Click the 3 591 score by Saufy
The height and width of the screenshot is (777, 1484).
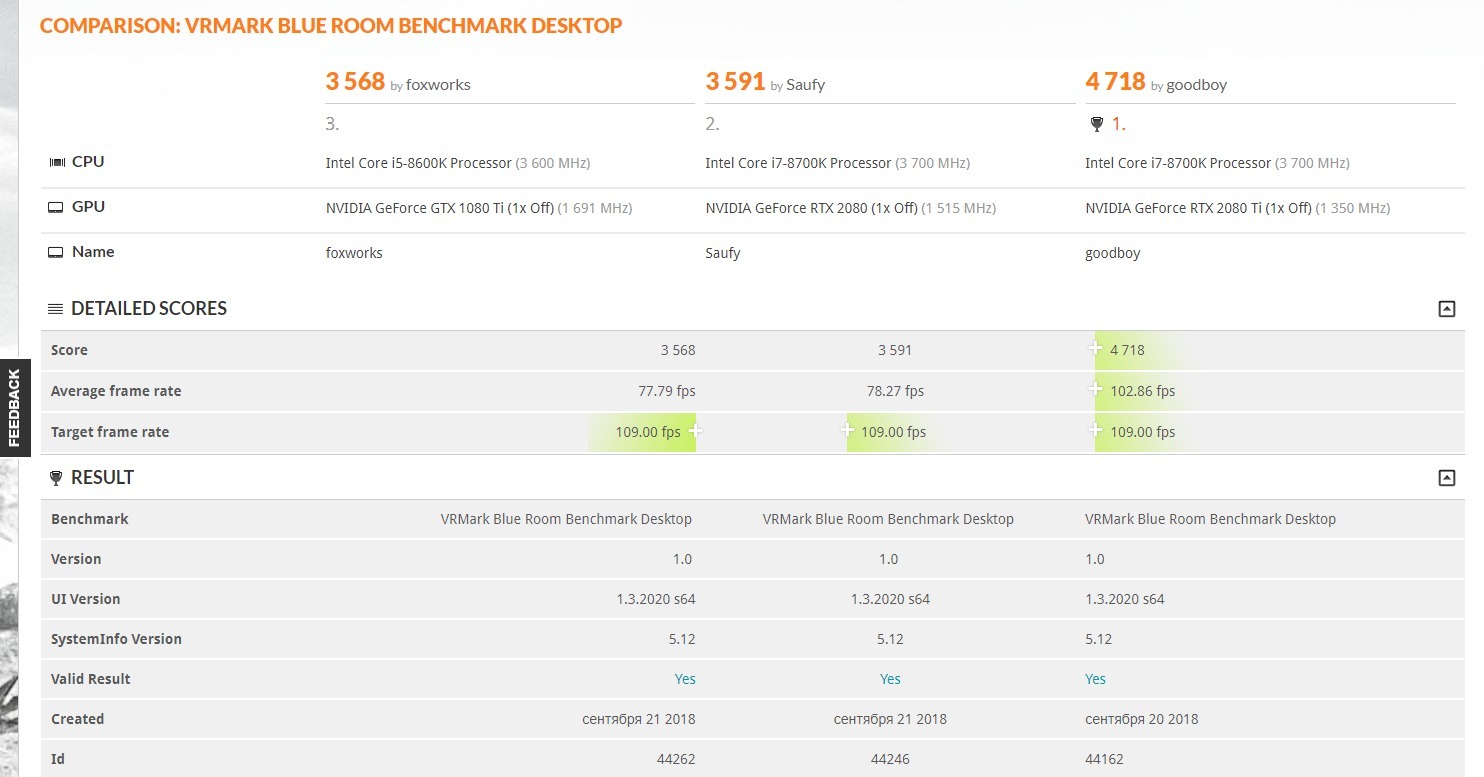pyautogui.click(x=735, y=82)
